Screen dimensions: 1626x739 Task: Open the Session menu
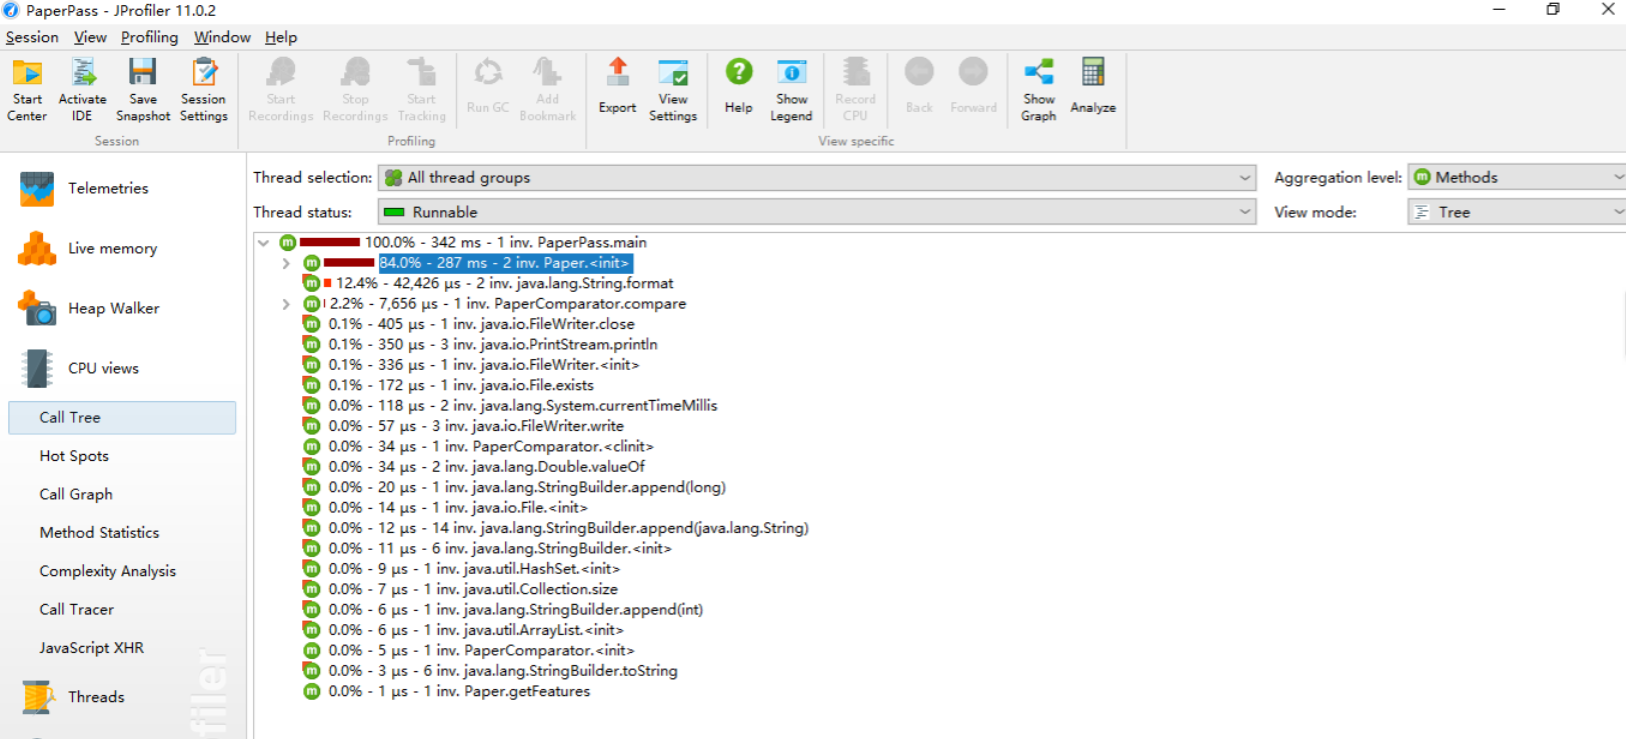32,37
